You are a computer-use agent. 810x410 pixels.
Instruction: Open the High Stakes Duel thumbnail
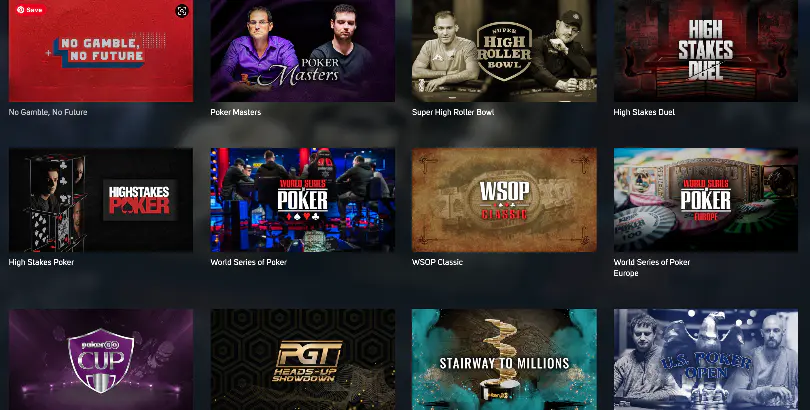coord(706,51)
